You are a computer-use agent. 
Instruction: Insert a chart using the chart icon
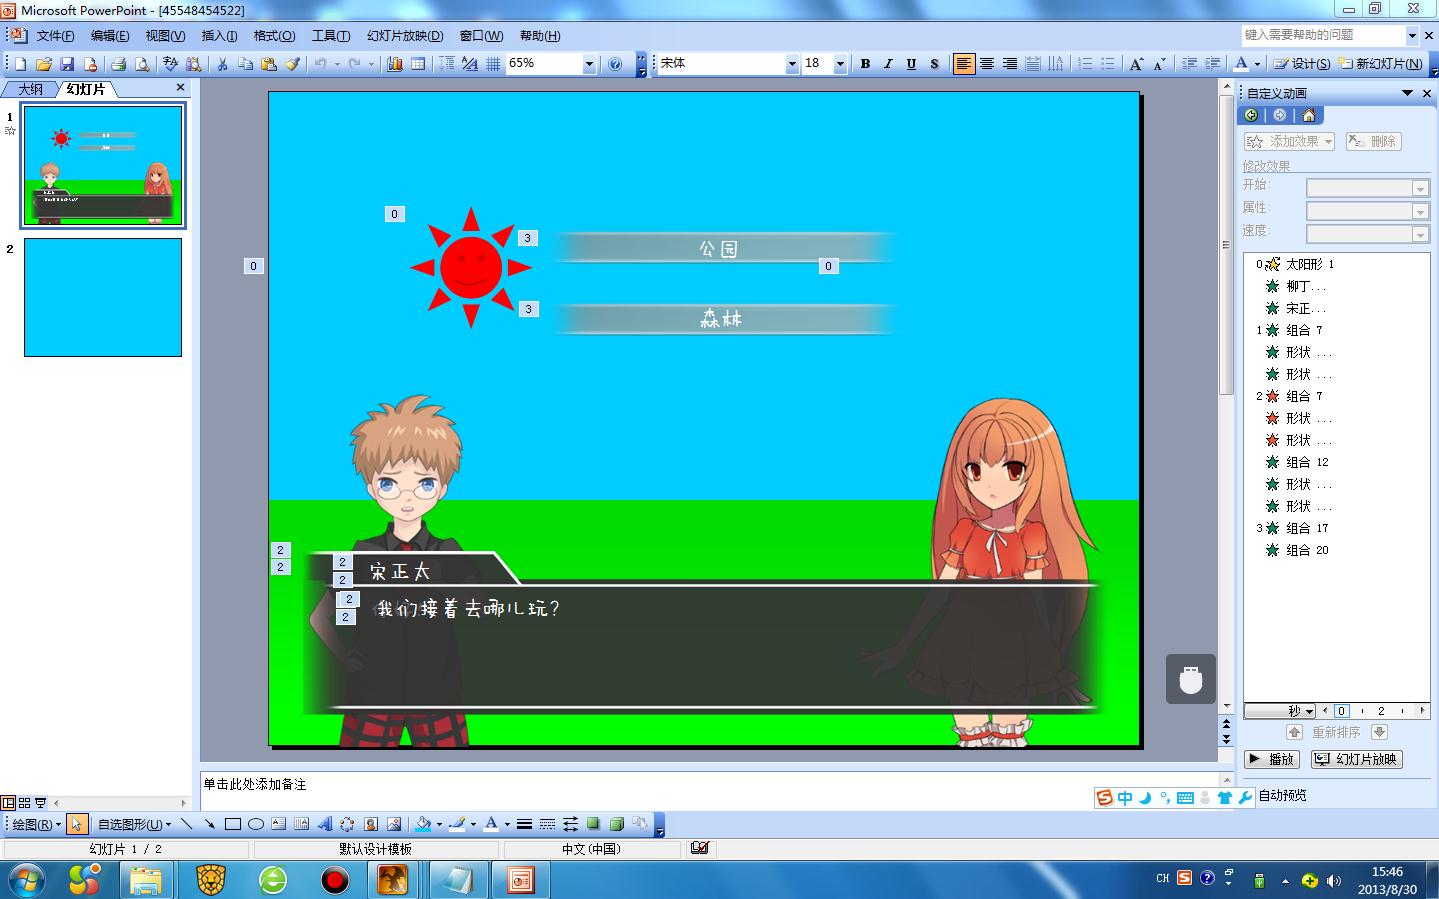(395, 64)
